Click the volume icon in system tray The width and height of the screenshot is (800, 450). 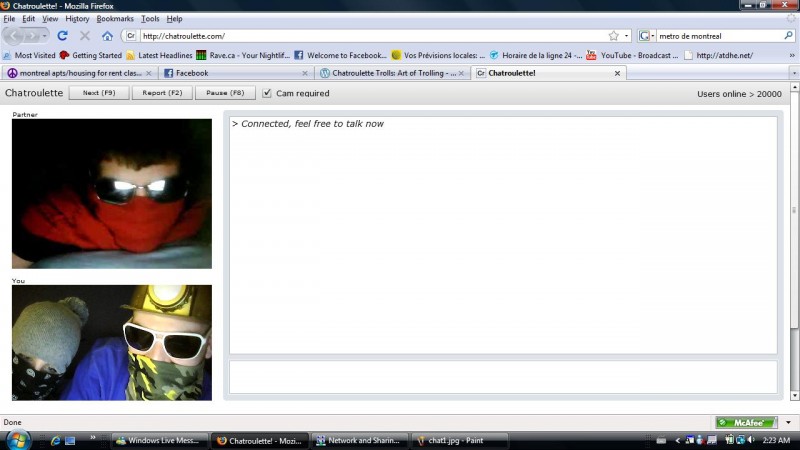(x=751, y=440)
